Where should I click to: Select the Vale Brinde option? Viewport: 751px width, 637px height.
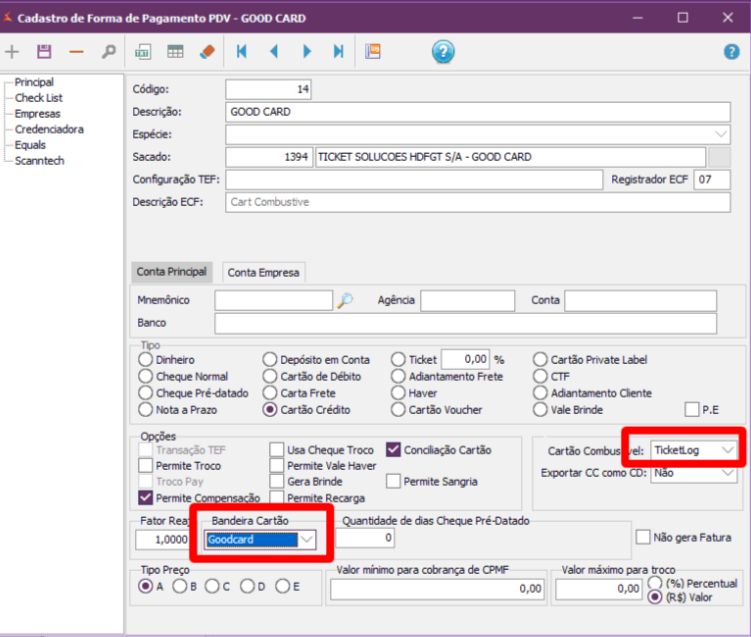[540, 410]
